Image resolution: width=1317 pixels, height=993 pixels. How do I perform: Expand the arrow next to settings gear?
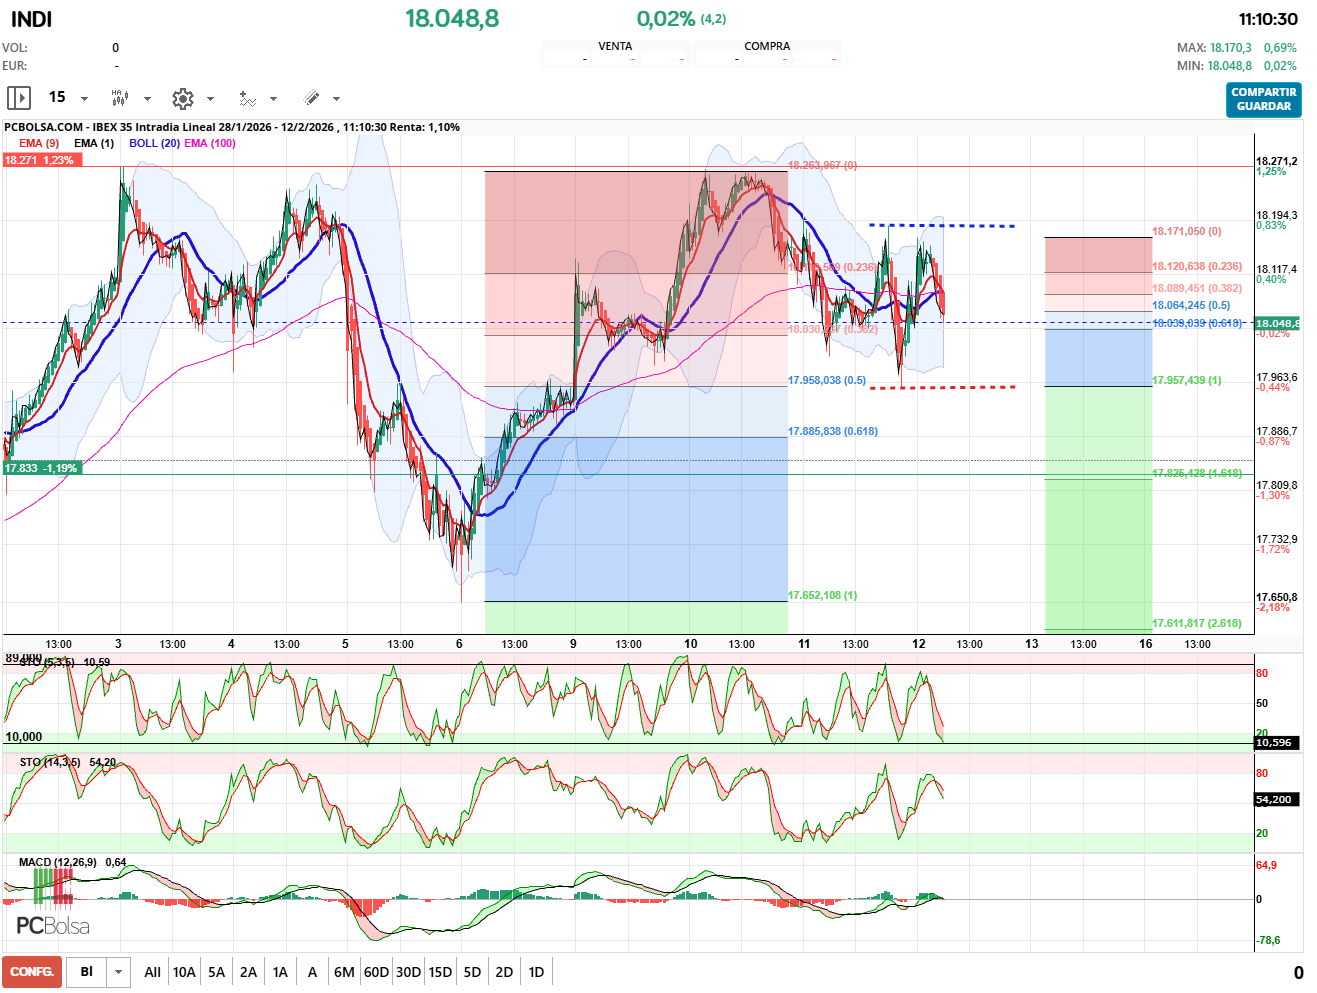pyautogui.click(x=210, y=99)
